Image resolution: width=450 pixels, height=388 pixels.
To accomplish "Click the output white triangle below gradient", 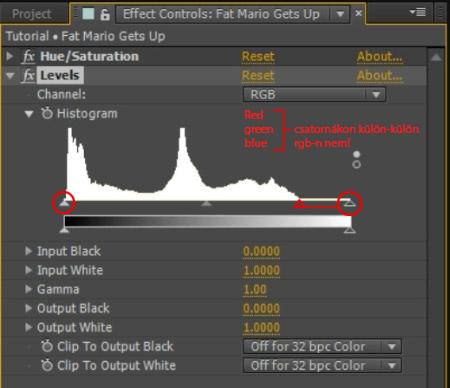I will click(349, 230).
